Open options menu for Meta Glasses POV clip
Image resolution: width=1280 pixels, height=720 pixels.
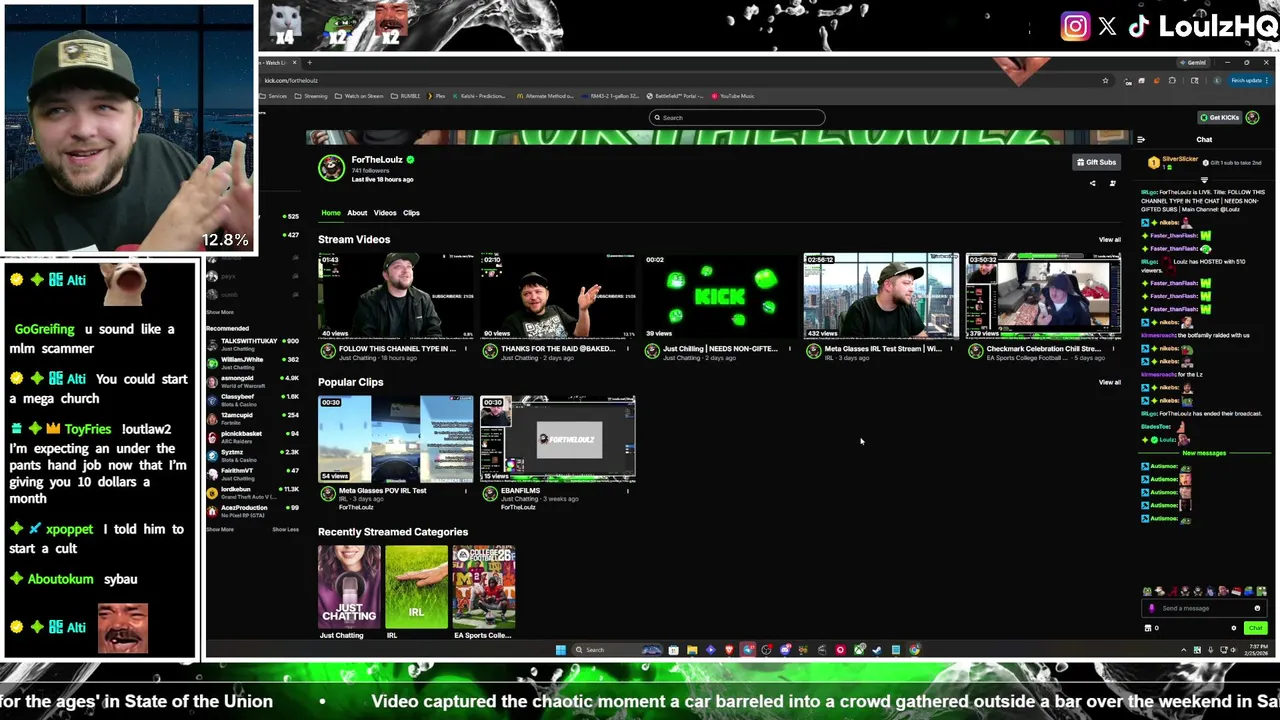pos(466,491)
